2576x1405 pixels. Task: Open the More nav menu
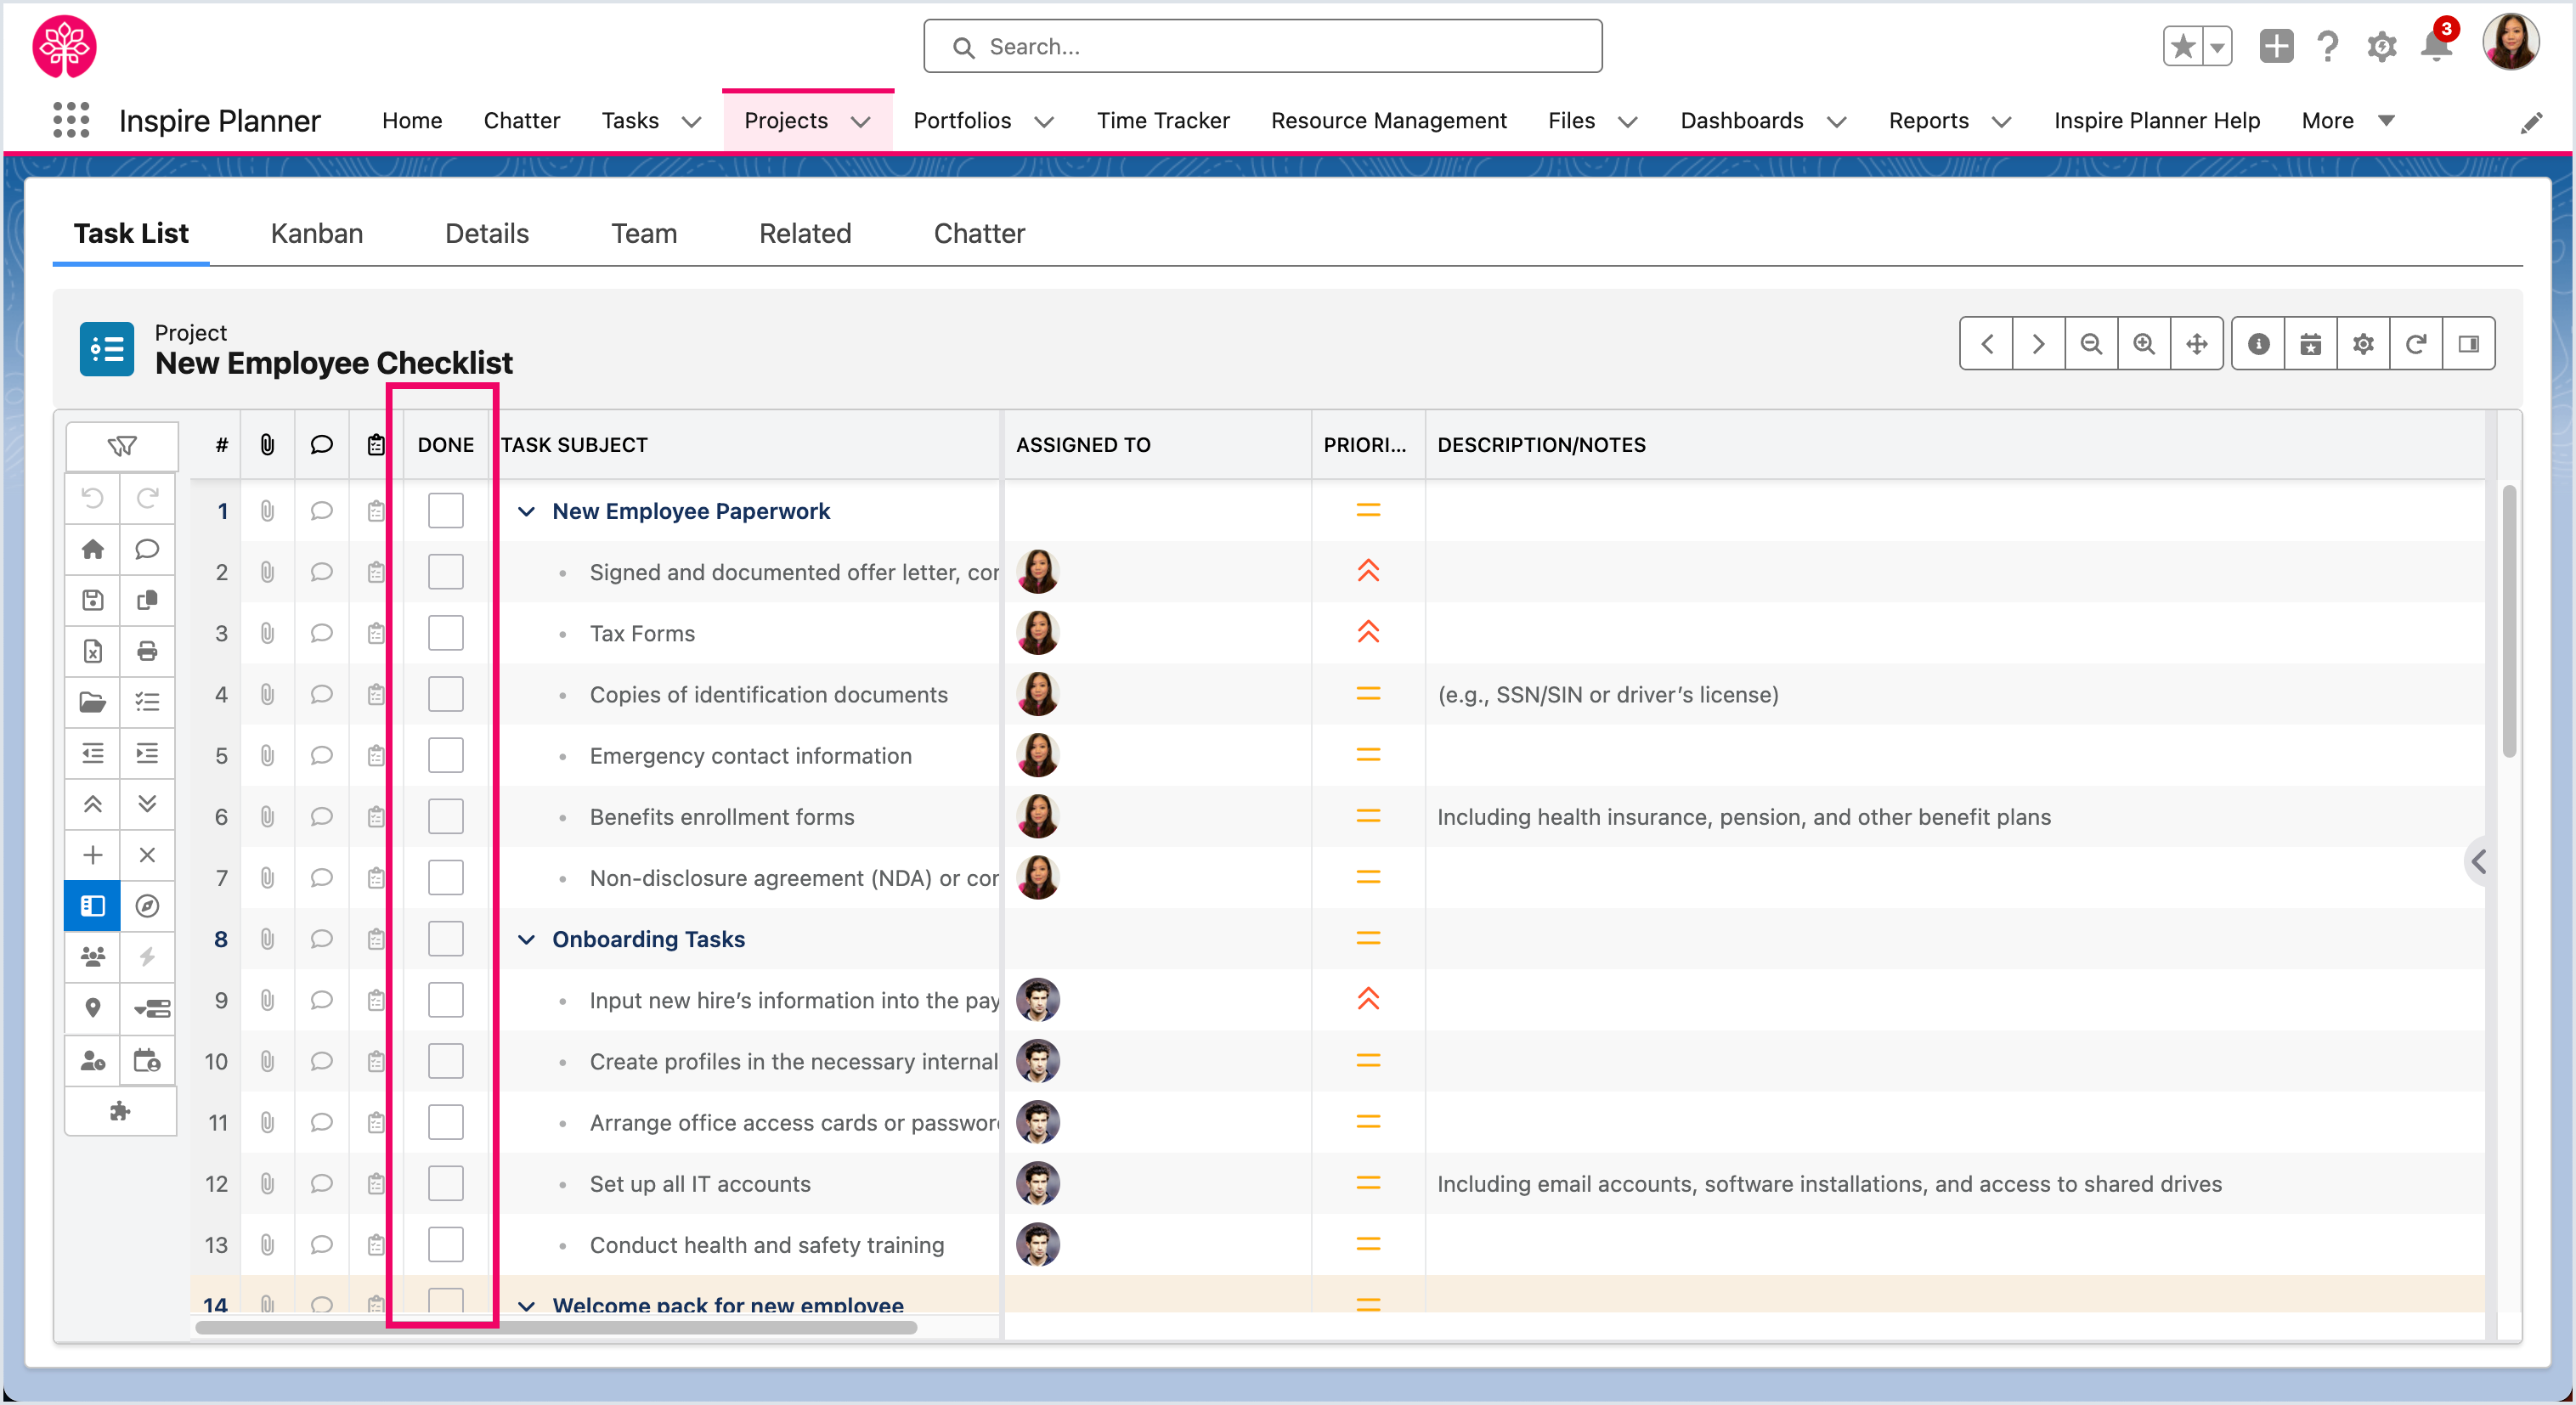(x=2348, y=121)
